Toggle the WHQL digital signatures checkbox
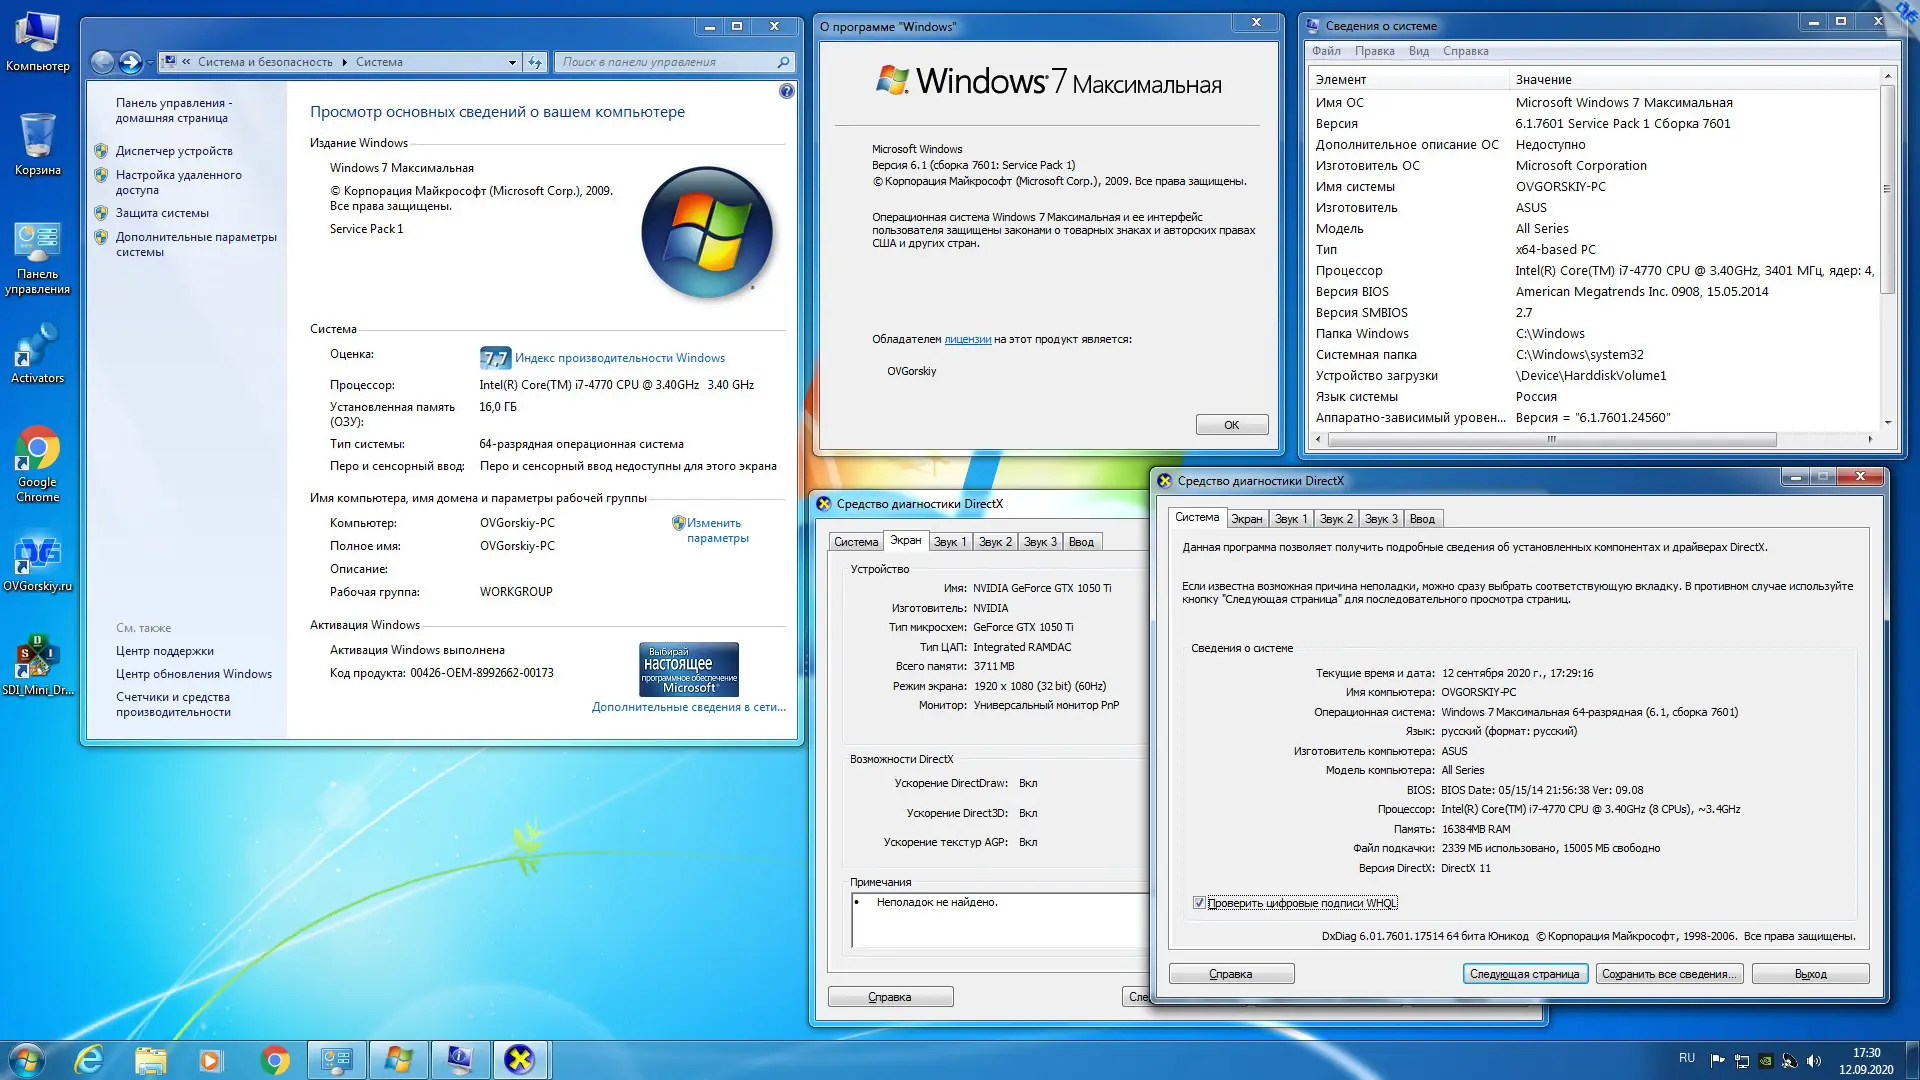 [x=1199, y=903]
